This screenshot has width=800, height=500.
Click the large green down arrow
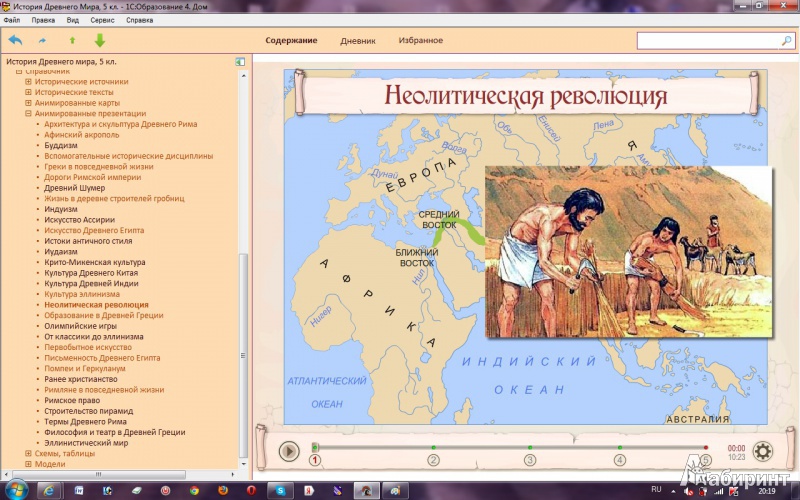(100, 40)
